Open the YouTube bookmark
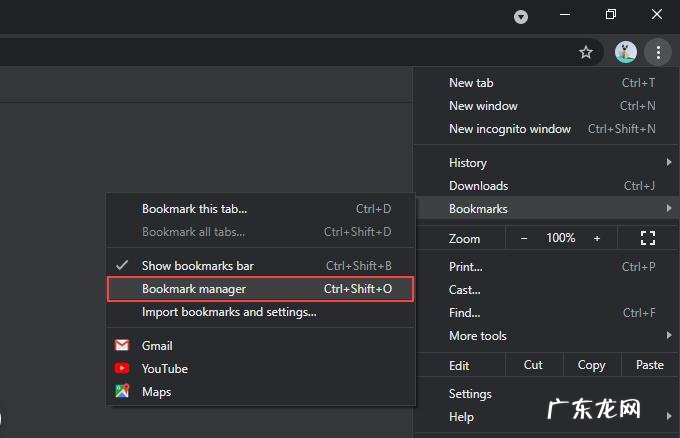 (x=164, y=369)
